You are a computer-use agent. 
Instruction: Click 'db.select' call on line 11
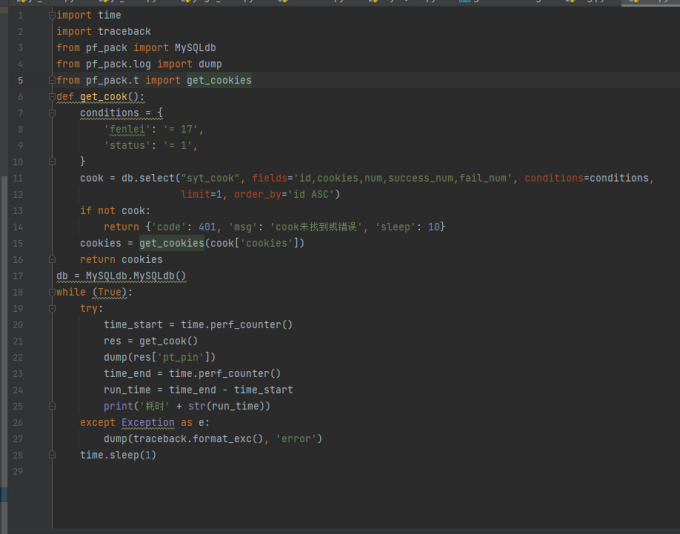(x=148, y=178)
